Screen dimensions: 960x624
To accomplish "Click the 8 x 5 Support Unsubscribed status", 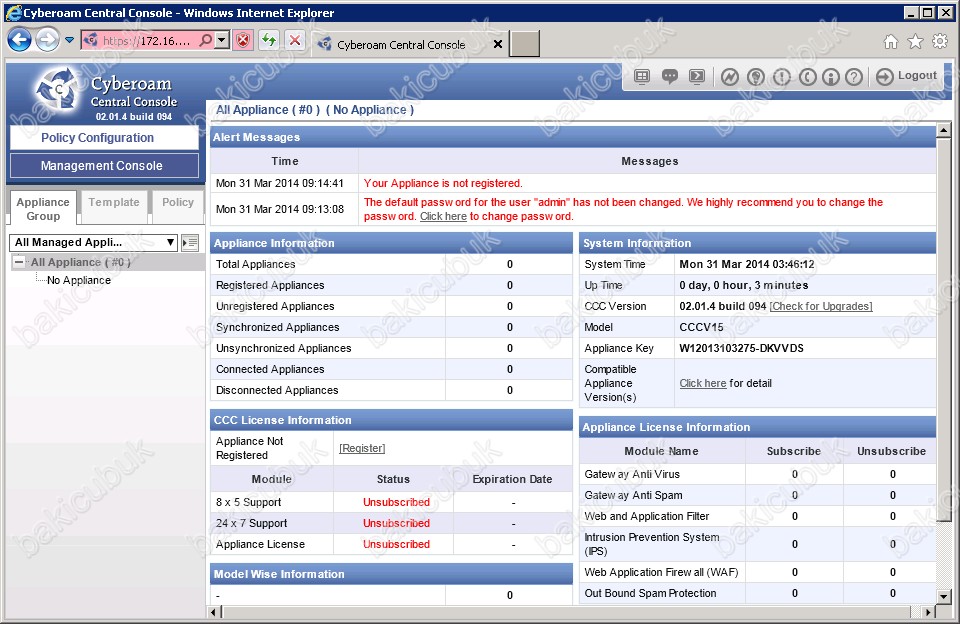I will [x=396, y=502].
